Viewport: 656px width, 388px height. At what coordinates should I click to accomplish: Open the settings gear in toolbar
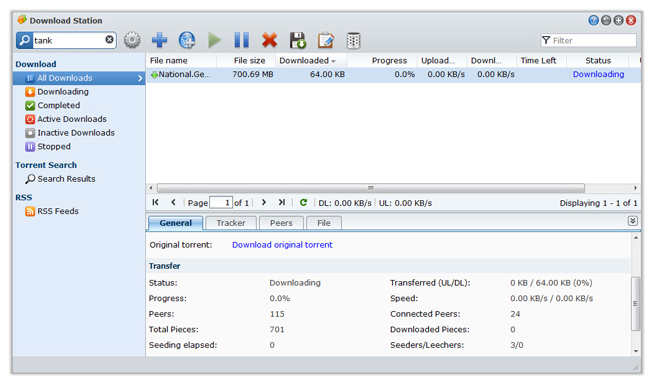(132, 40)
